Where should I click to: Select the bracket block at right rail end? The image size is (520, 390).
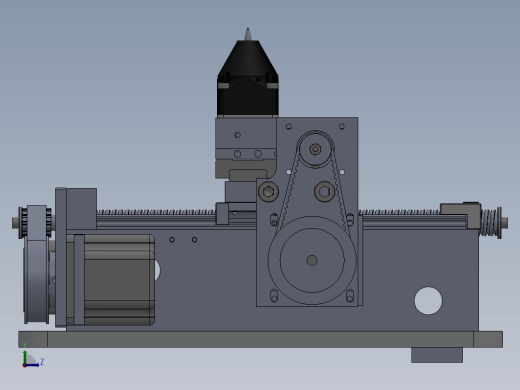point(460,215)
